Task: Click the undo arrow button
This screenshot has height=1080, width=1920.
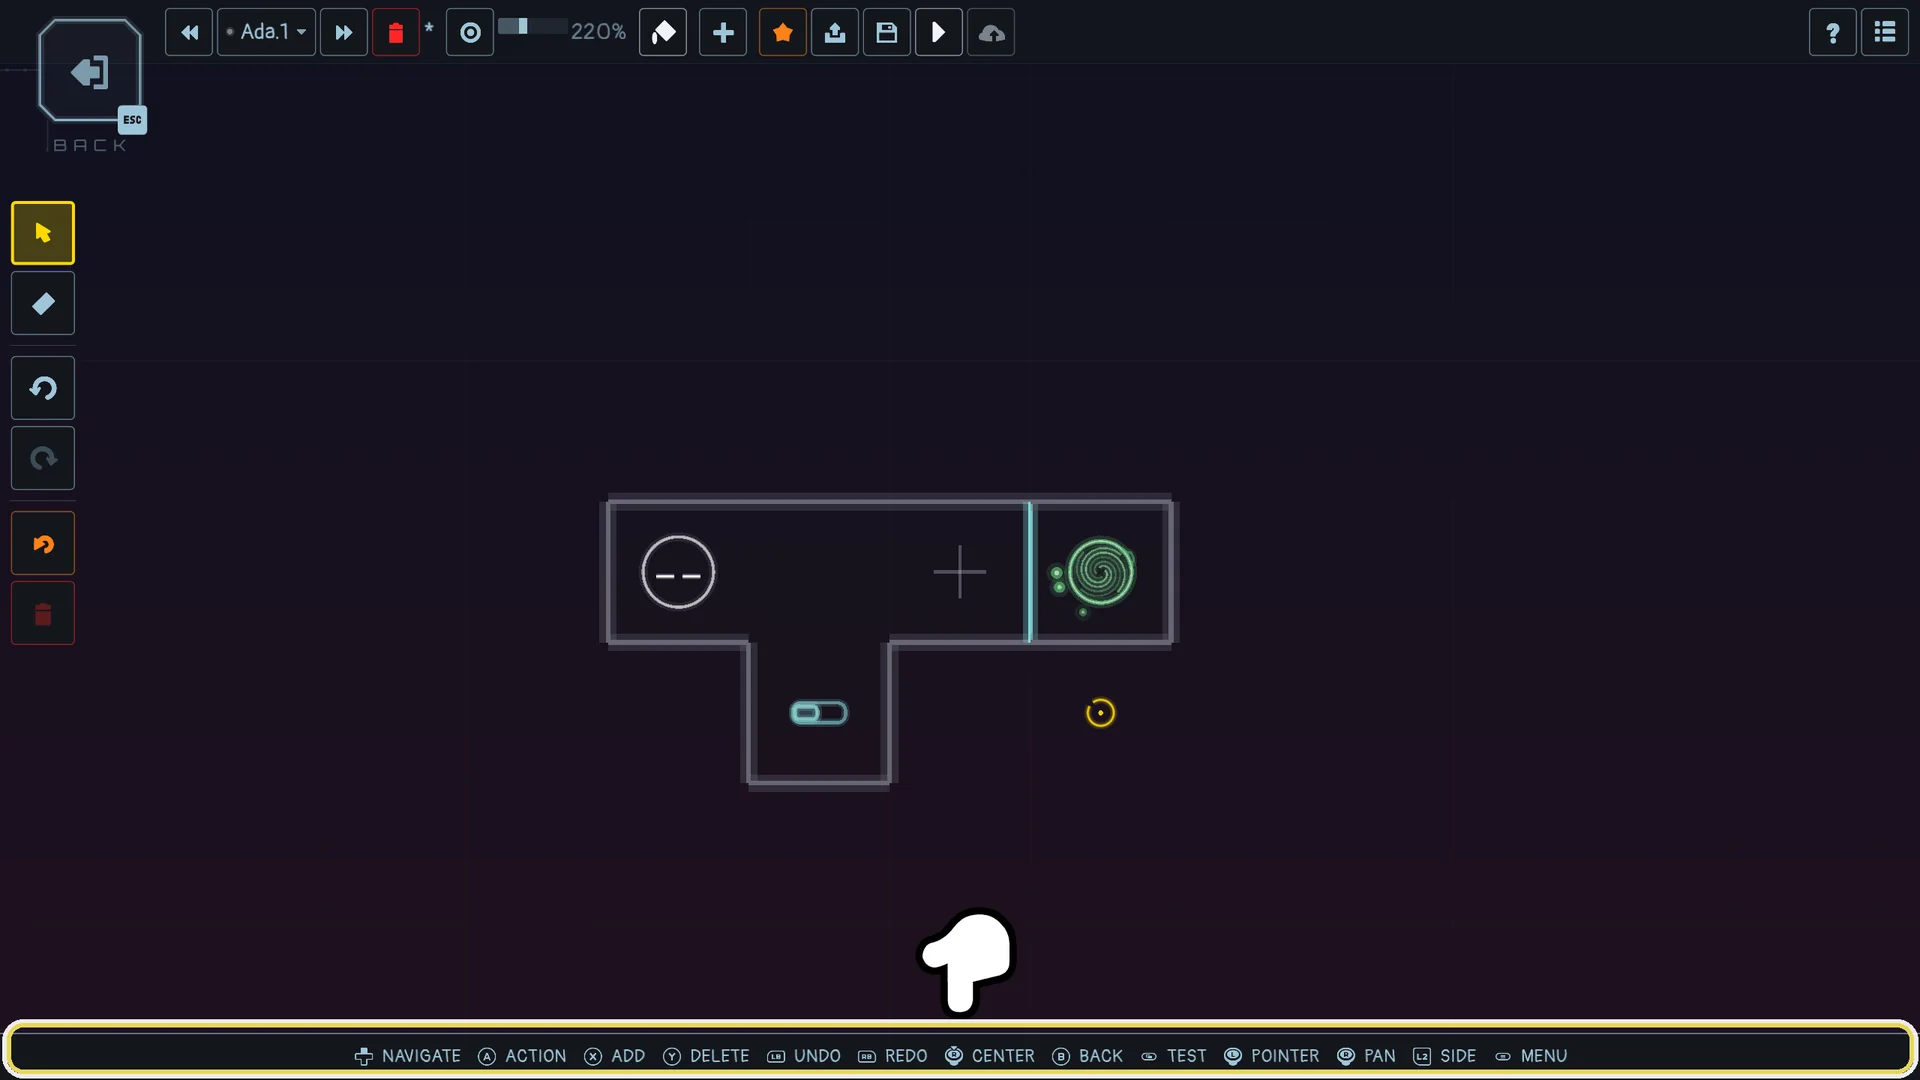Action: pyautogui.click(x=43, y=388)
